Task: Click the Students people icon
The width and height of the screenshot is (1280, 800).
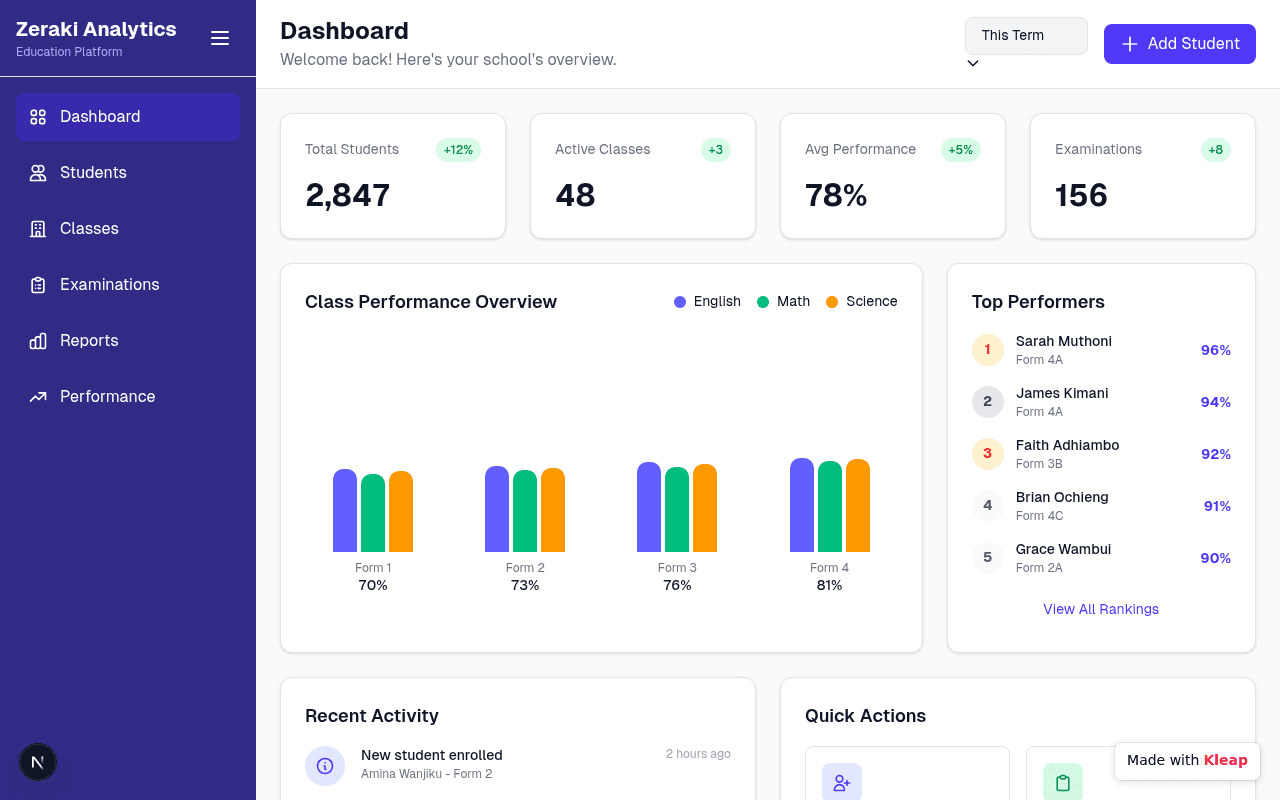Action: 38,173
